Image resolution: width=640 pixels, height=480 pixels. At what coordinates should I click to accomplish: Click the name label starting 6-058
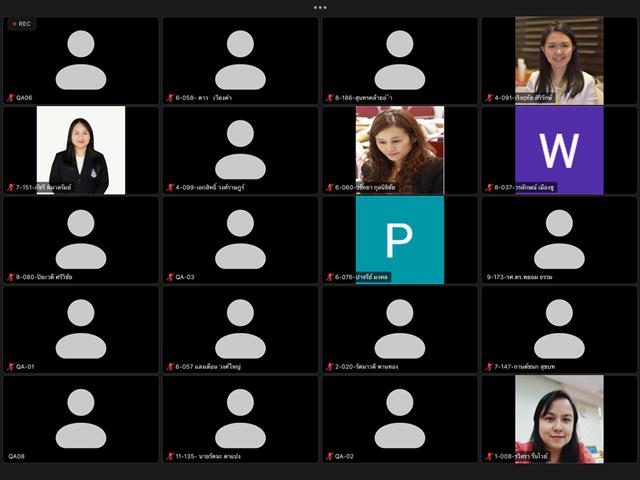204,98
